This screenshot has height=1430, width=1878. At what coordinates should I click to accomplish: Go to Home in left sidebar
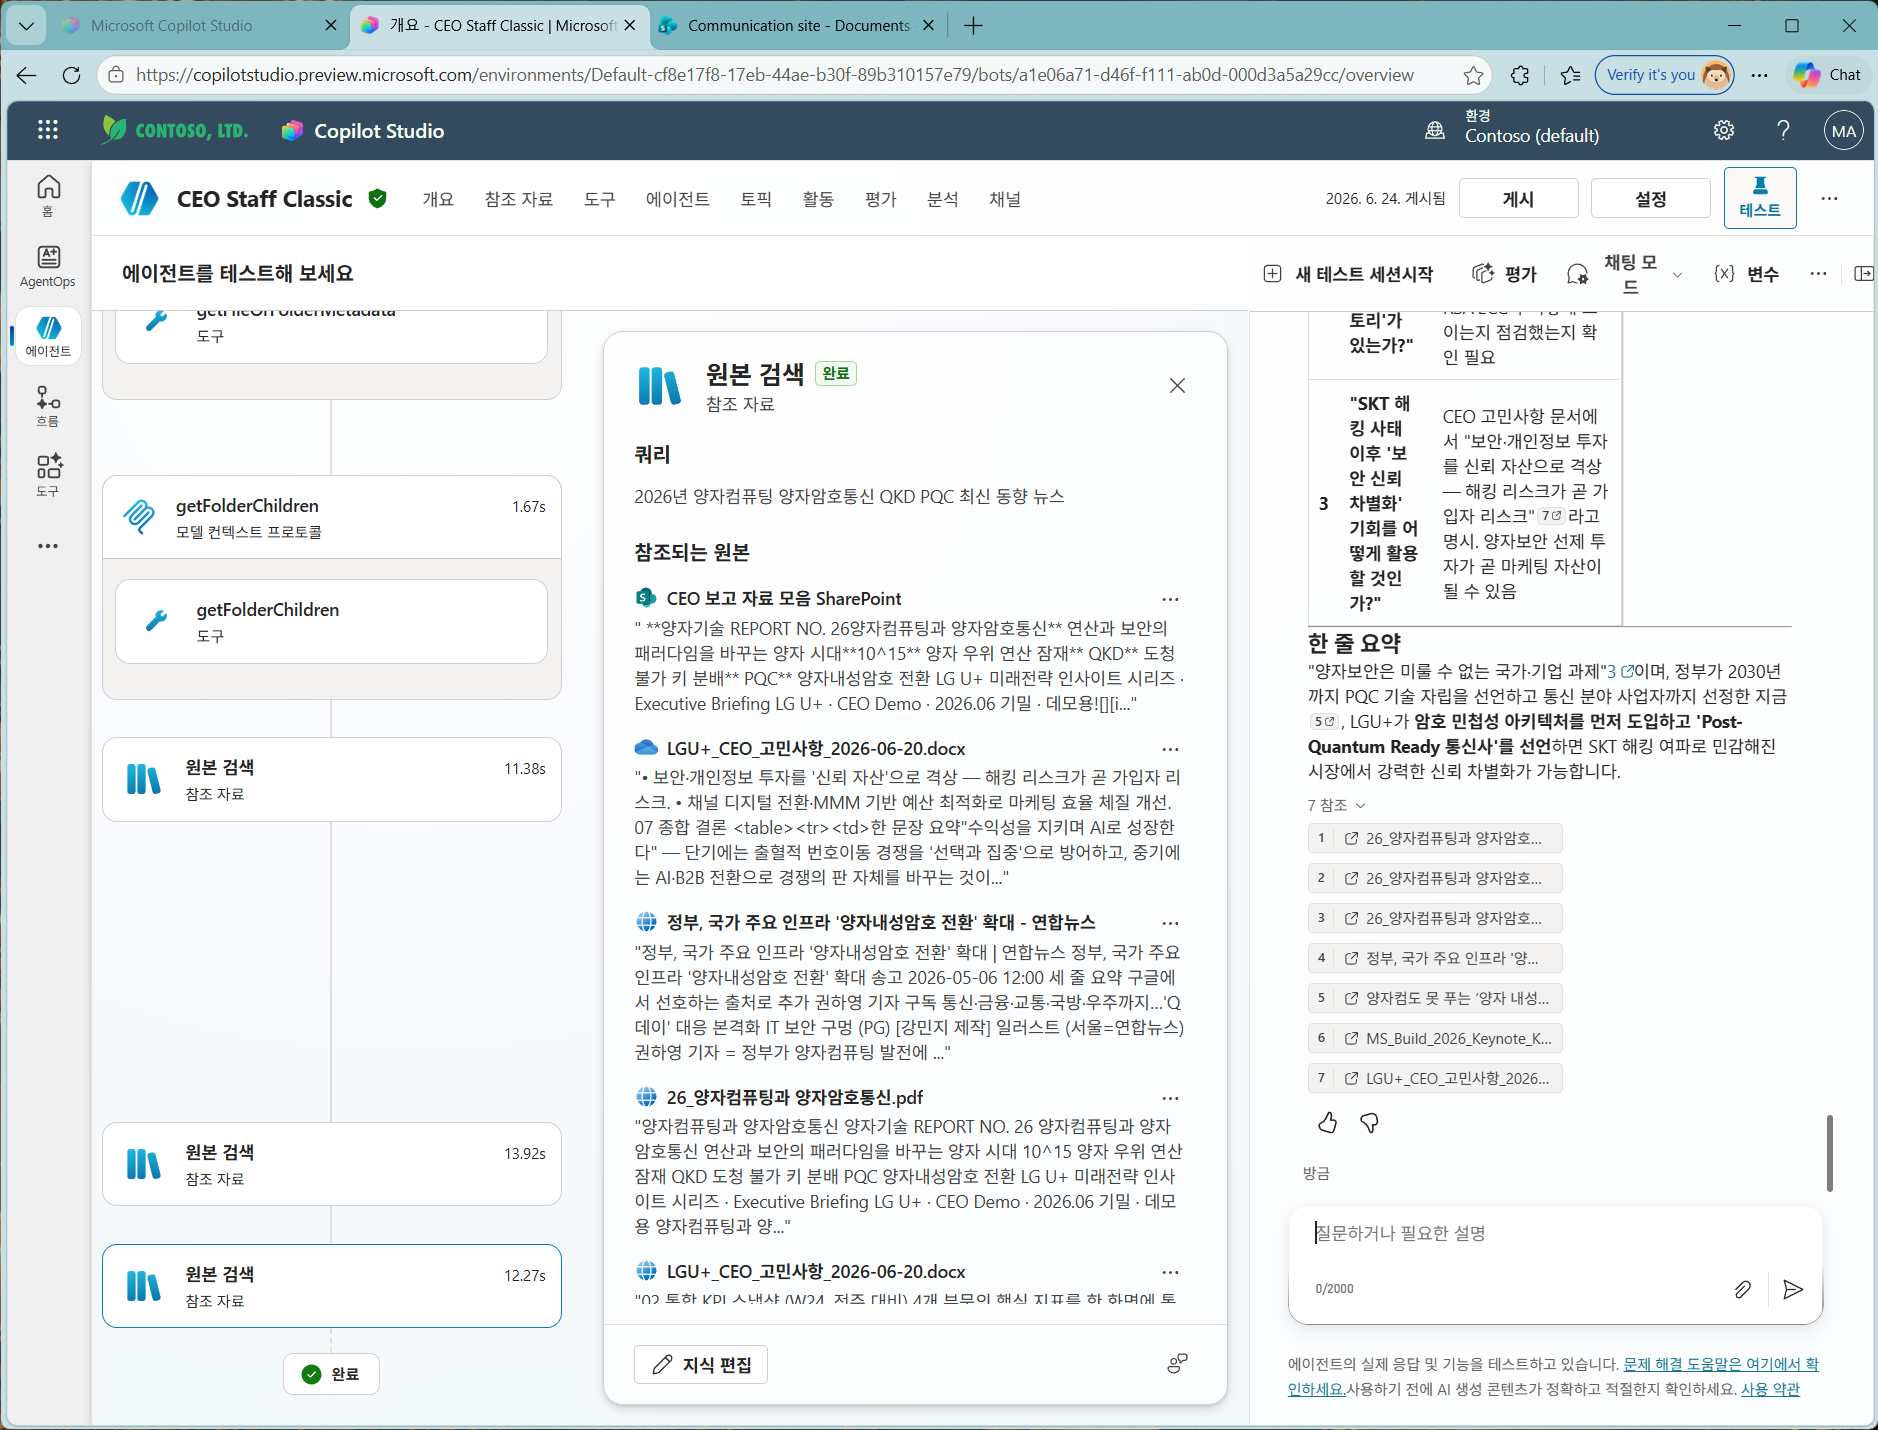pyautogui.click(x=48, y=195)
